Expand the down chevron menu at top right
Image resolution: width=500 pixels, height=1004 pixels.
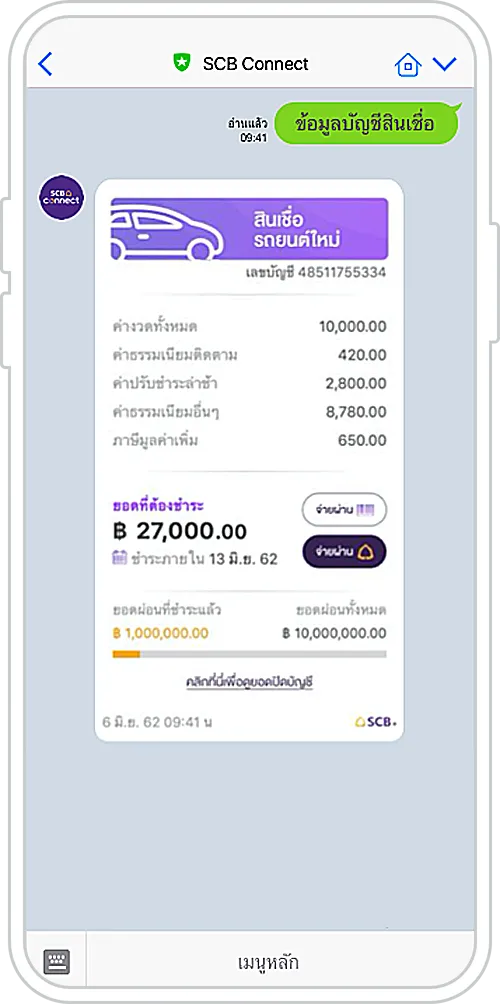[x=444, y=64]
